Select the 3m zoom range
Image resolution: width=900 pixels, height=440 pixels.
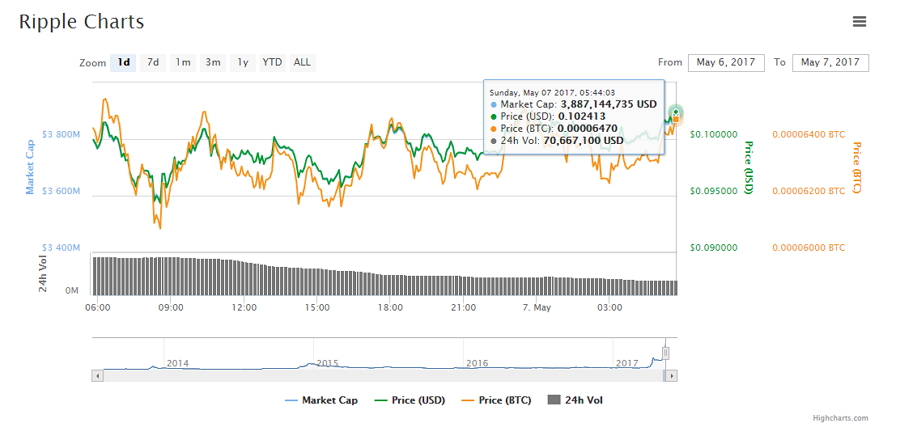point(212,63)
